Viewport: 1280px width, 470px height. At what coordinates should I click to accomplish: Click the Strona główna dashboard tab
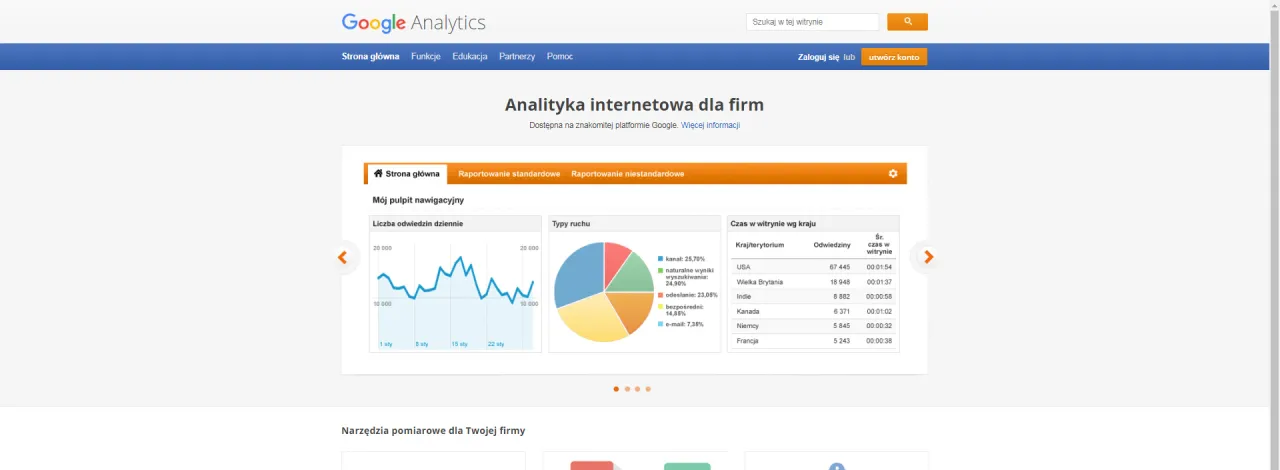pos(407,174)
